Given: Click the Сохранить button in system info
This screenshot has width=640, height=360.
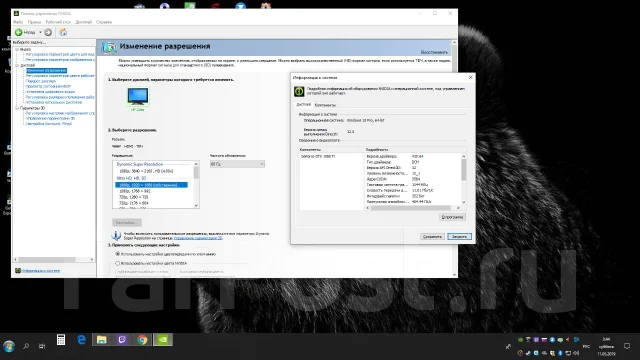Looking at the screenshot, I should (432, 236).
